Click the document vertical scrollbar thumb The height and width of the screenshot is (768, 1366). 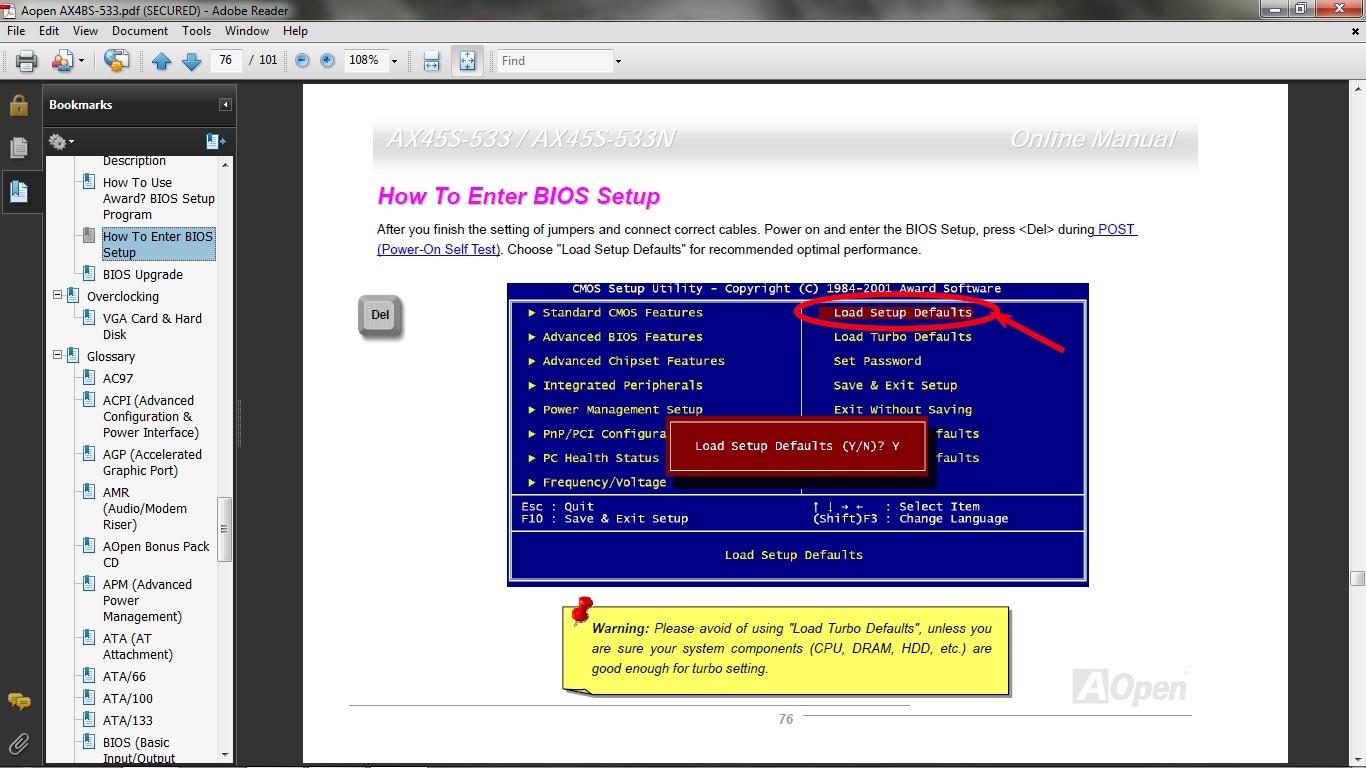click(1357, 578)
